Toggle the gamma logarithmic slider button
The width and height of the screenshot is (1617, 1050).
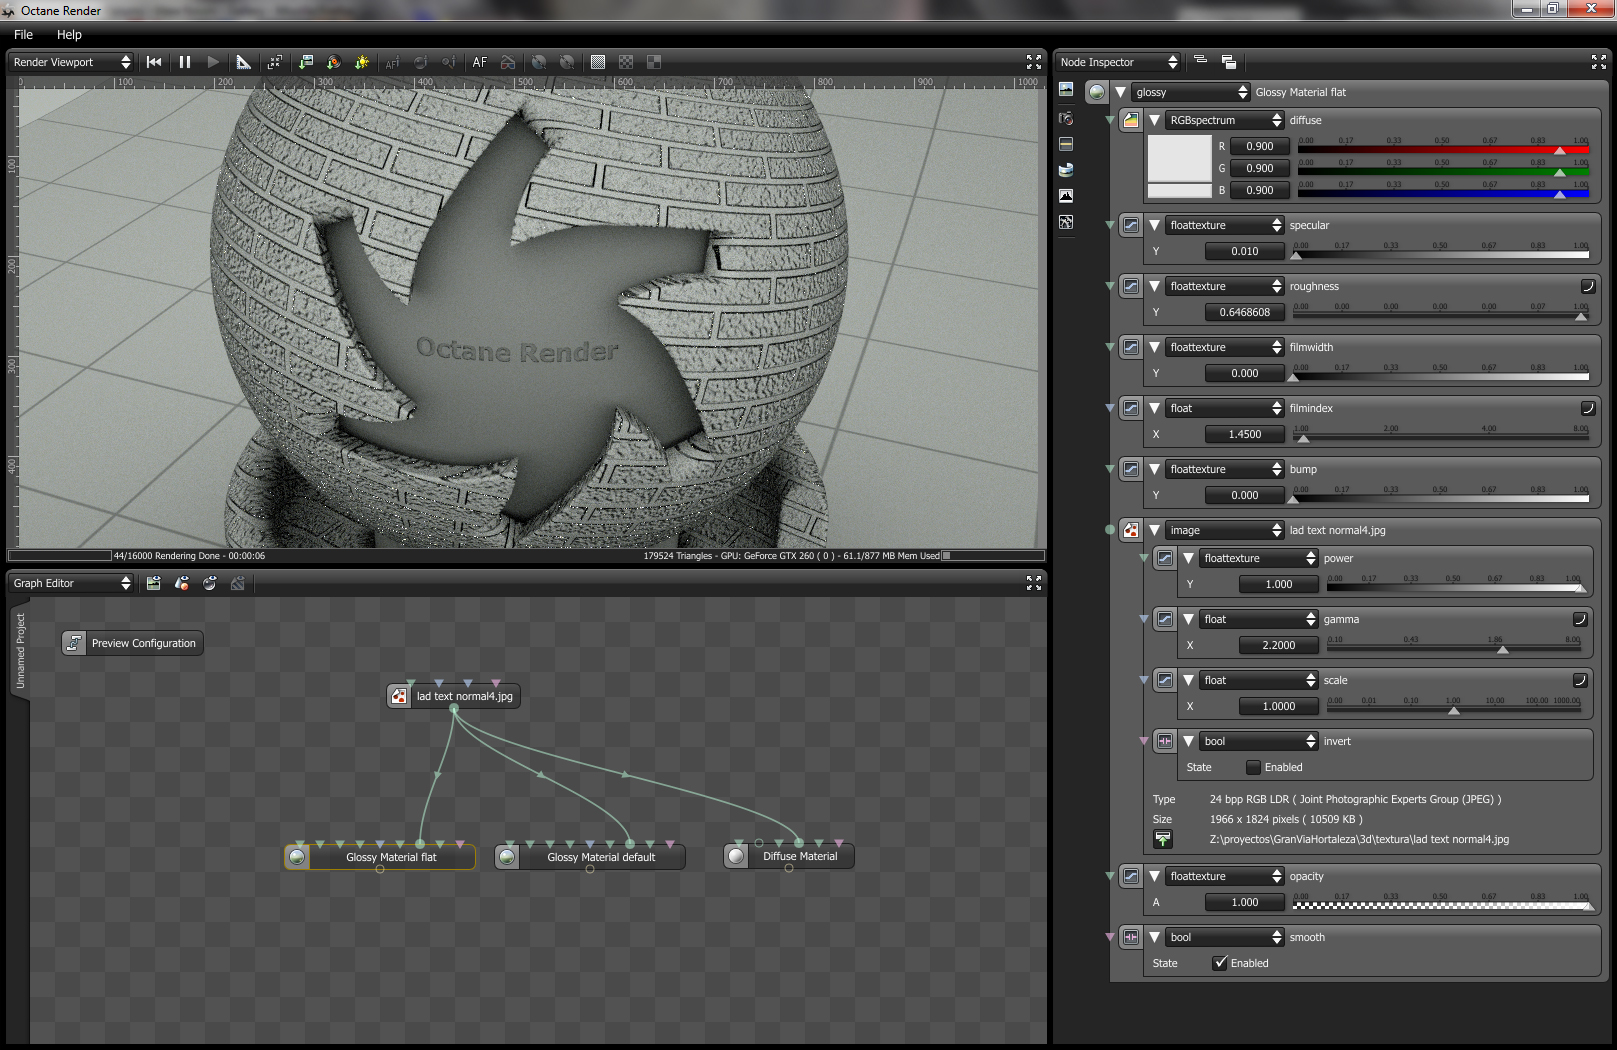pos(1580,619)
